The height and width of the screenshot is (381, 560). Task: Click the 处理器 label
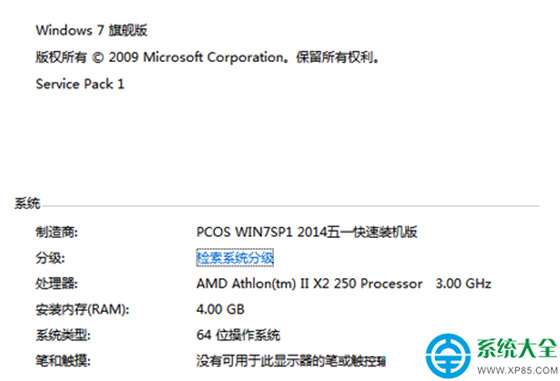pos(56,284)
